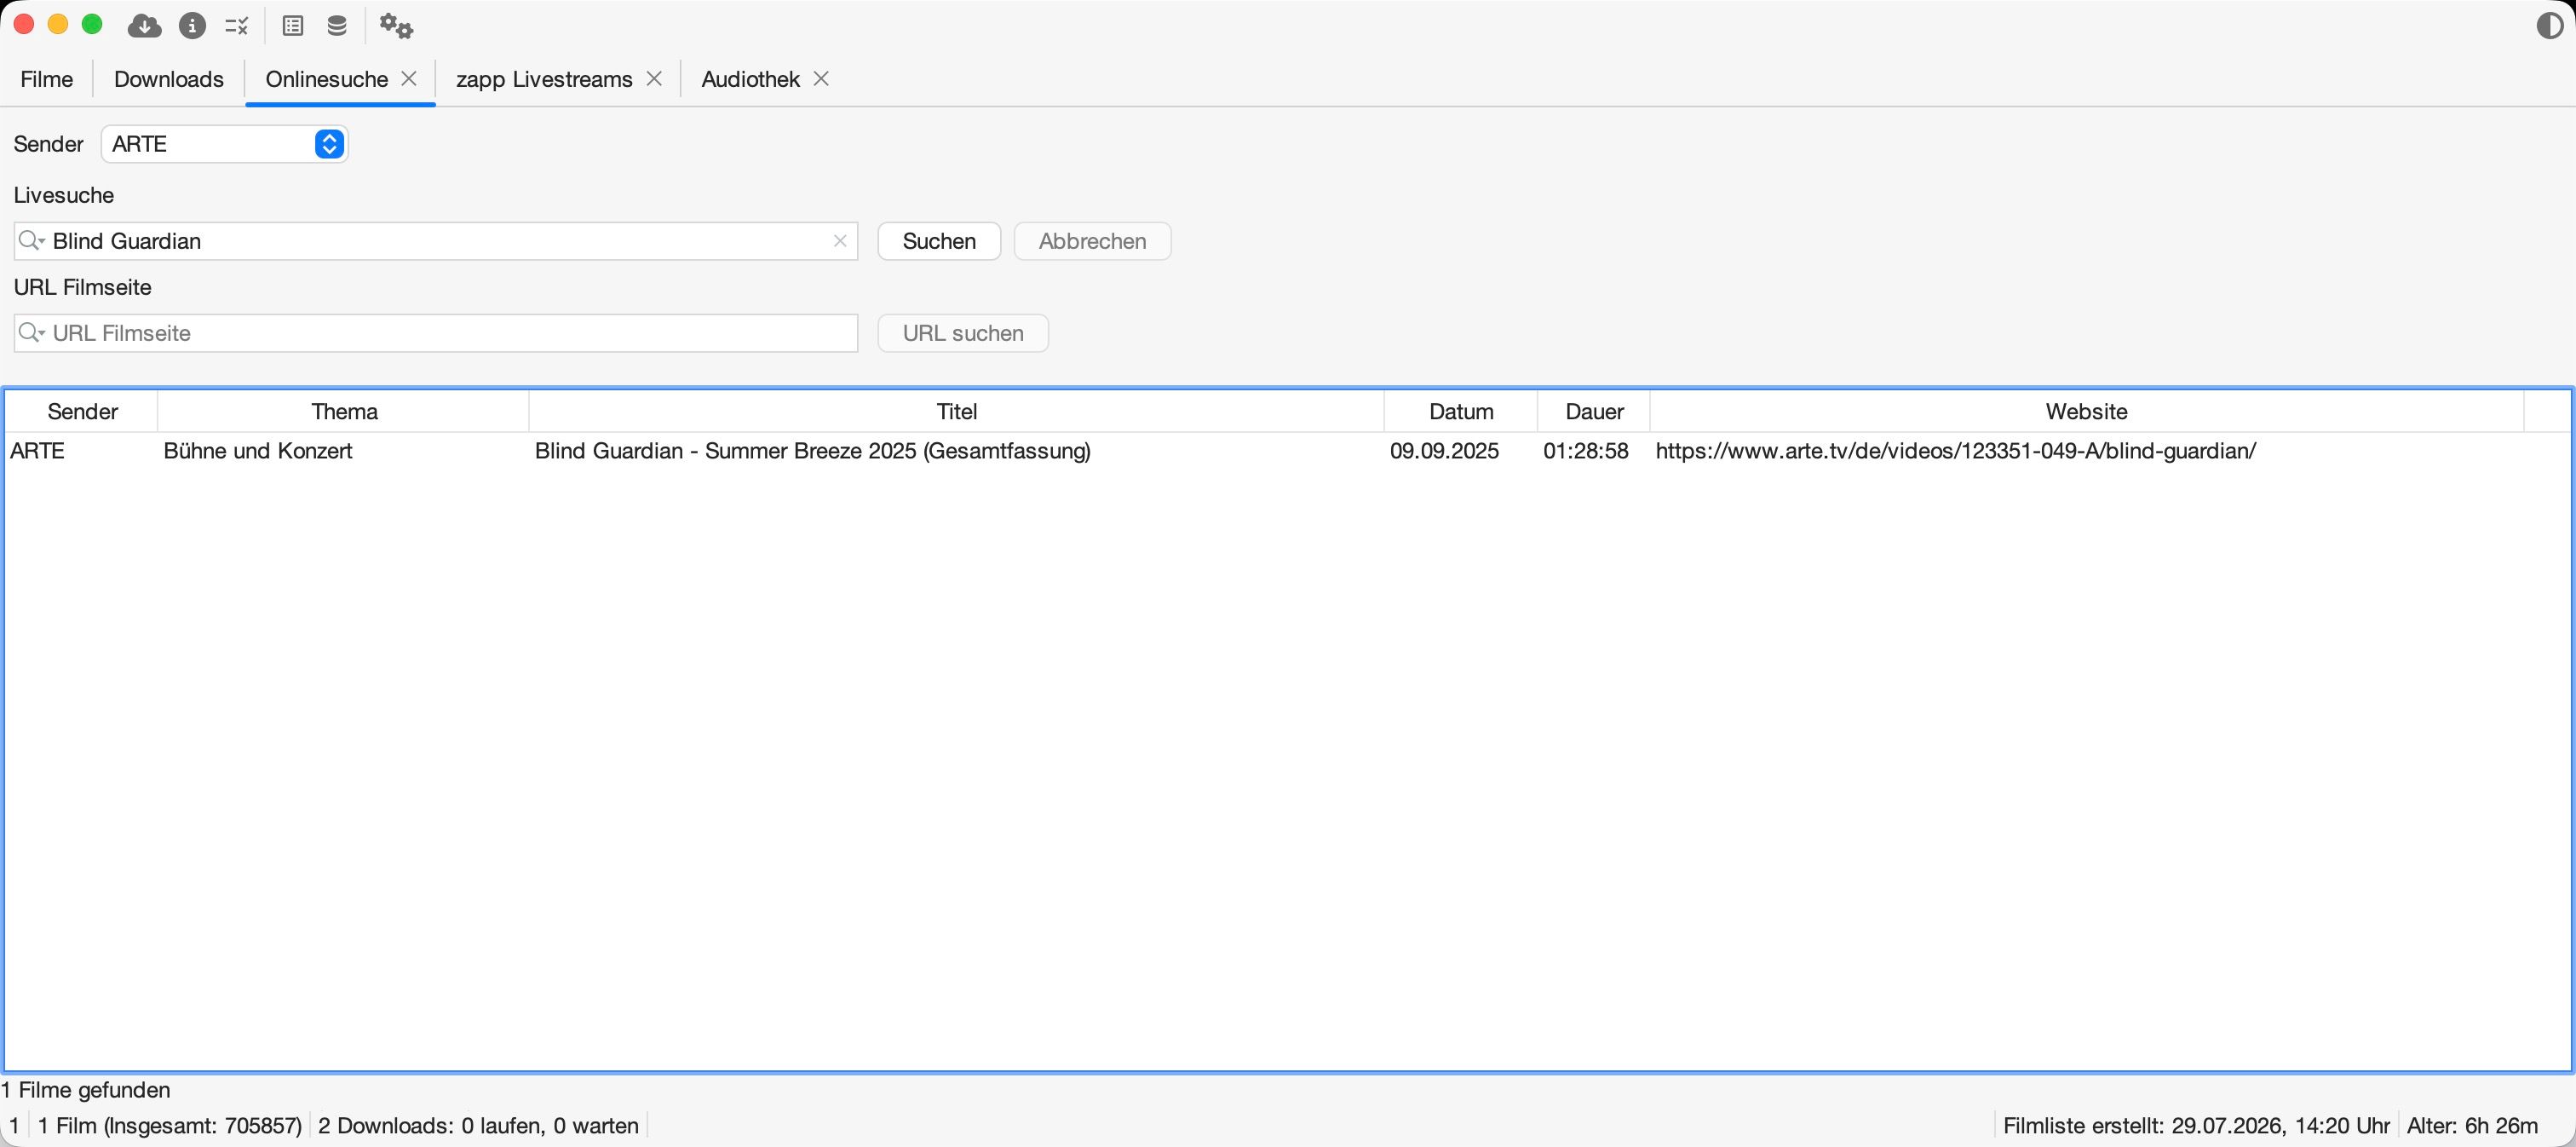The height and width of the screenshot is (1147, 2576).
Task: Open settings gears icon
Action: [396, 26]
